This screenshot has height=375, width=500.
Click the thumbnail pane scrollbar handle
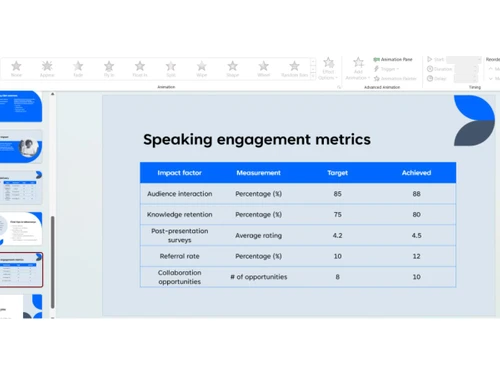[52, 262]
